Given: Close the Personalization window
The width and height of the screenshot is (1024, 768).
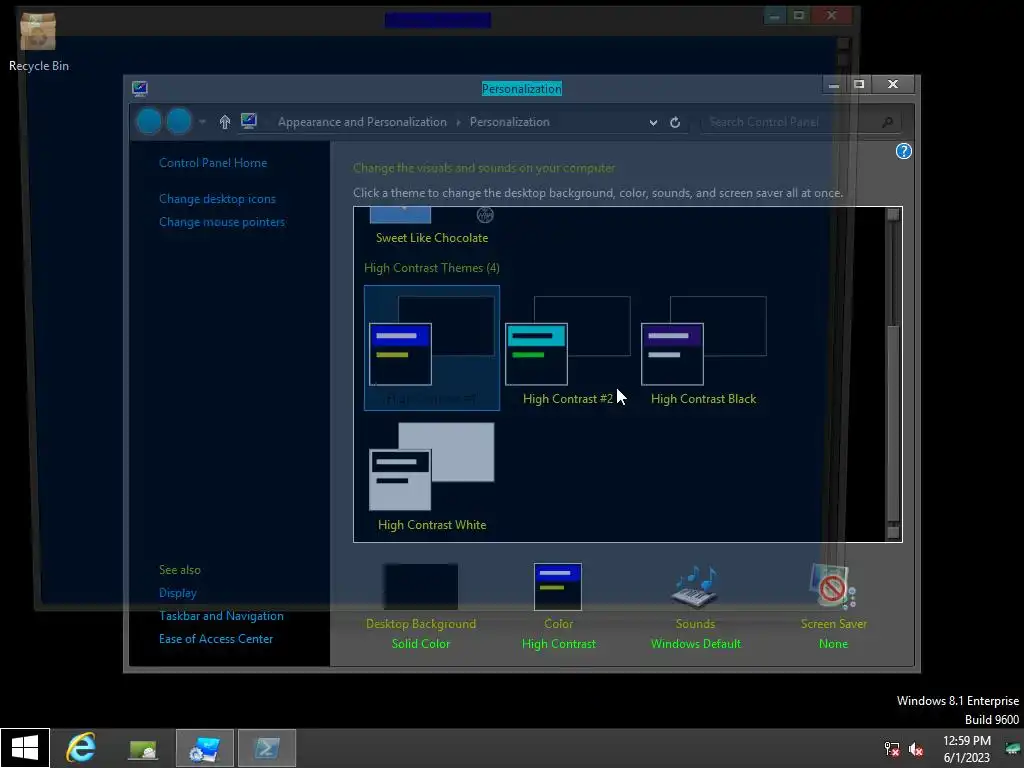Looking at the screenshot, I should tap(893, 84).
